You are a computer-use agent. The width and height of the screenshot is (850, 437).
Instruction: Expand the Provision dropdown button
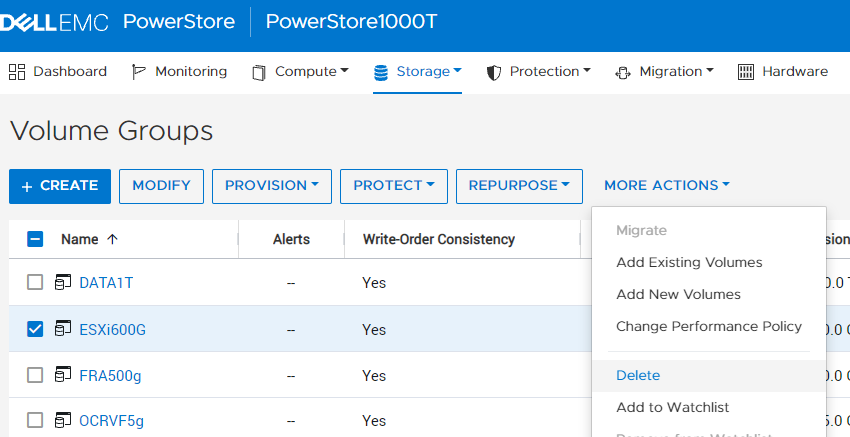271,186
